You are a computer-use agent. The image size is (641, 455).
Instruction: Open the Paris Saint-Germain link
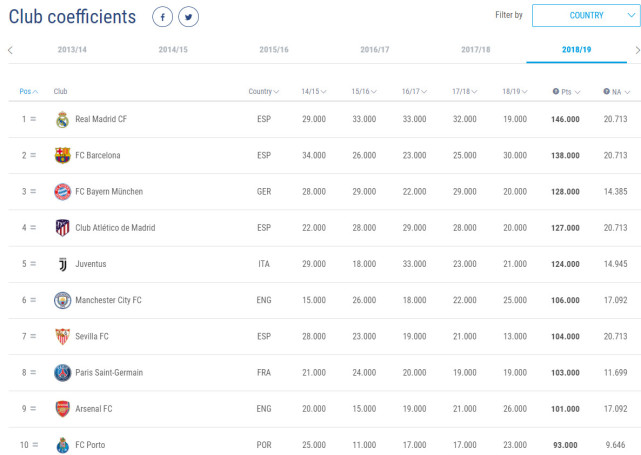[x=109, y=372]
